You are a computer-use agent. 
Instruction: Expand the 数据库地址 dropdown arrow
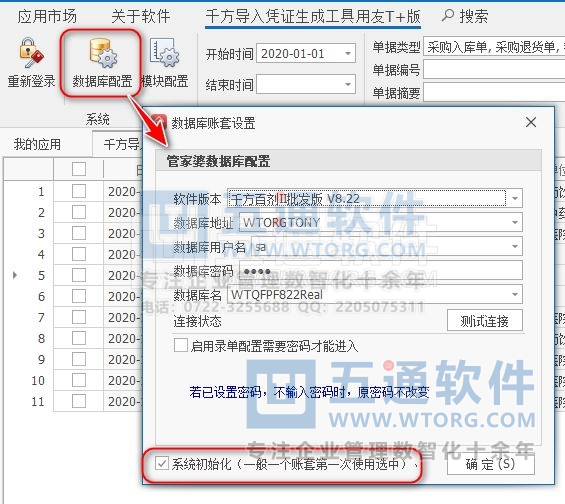[x=515, y=222]
